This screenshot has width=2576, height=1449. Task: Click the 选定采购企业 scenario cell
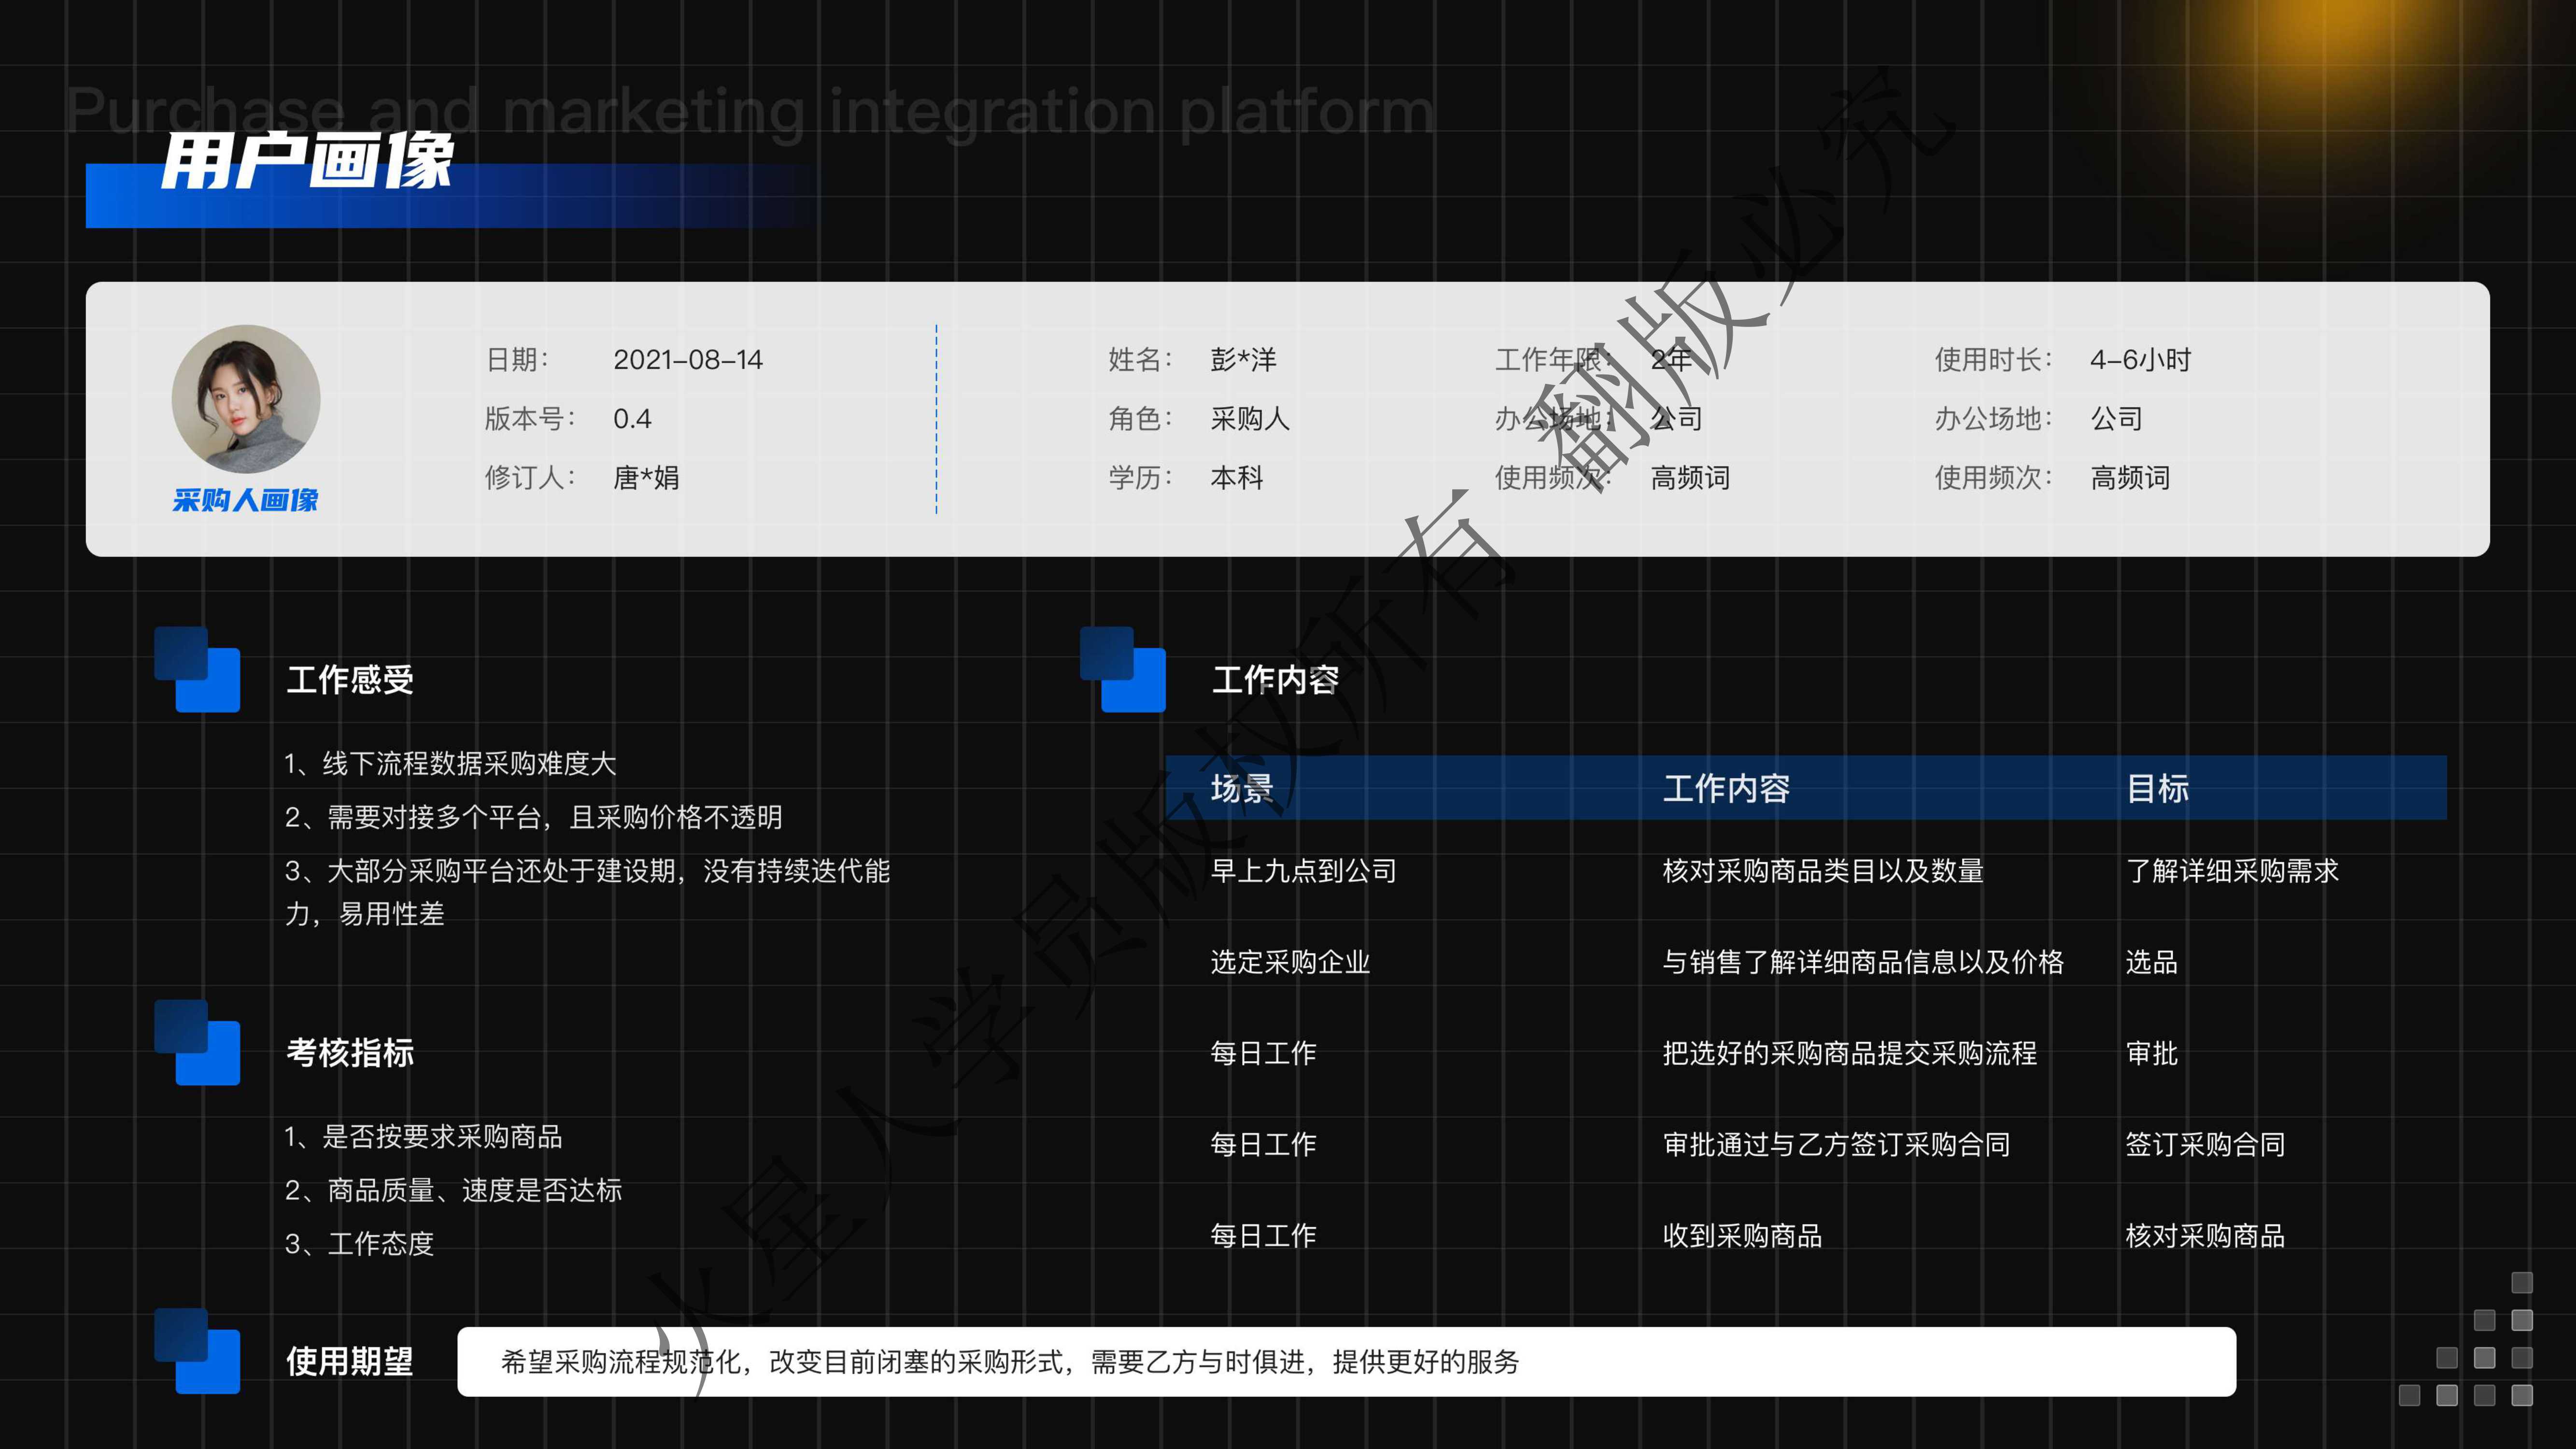pyautogui.click(x=1290, y=962)
